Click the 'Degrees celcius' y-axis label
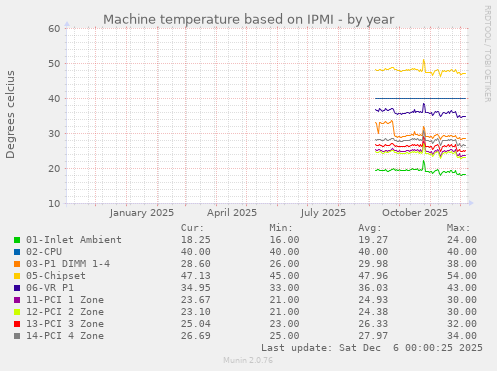 pos(10,115)
